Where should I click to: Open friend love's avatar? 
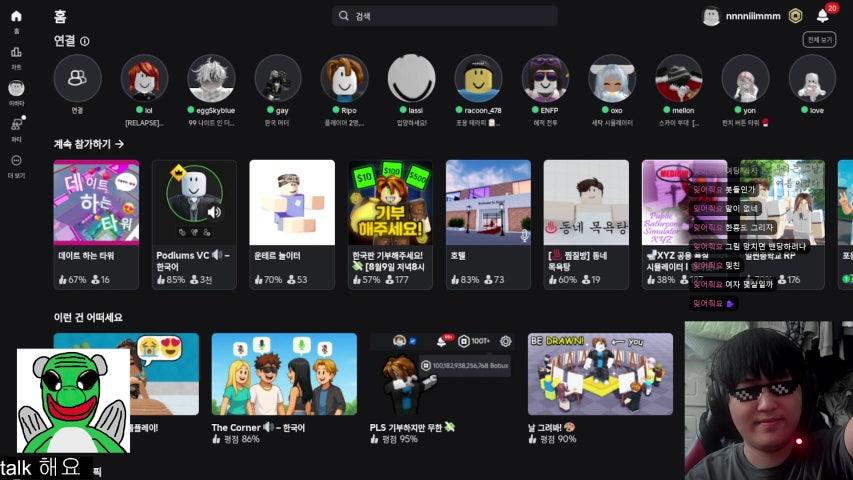pos(812,78)
